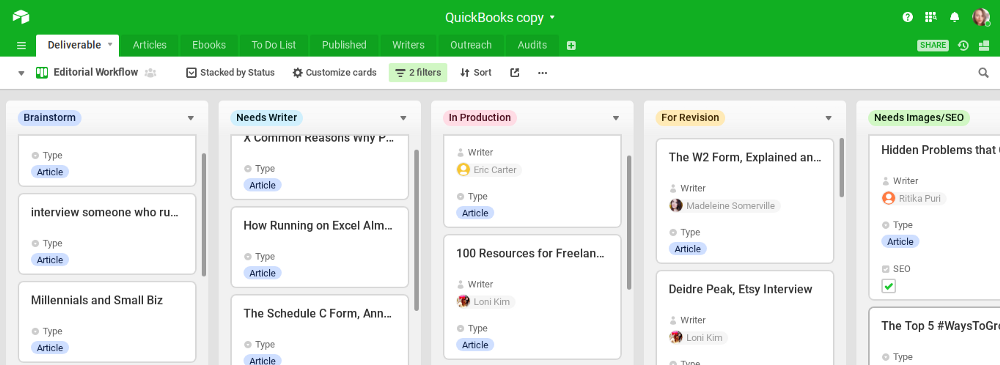Click Loni Kim on Deidre Peak card
Viewport: 1000px width, 365px height.
698,337
